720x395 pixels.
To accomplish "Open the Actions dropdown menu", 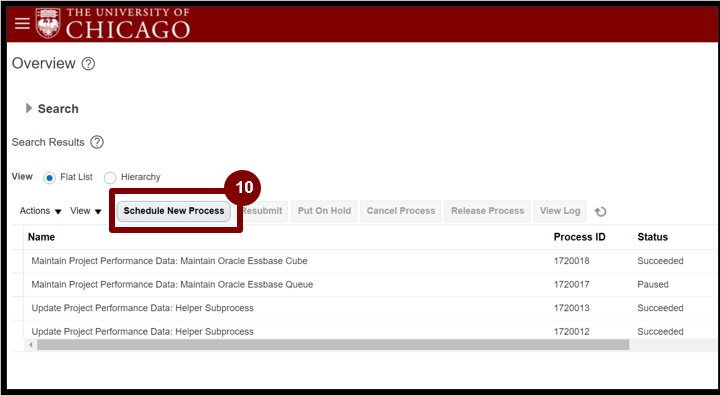I will 40,211.
